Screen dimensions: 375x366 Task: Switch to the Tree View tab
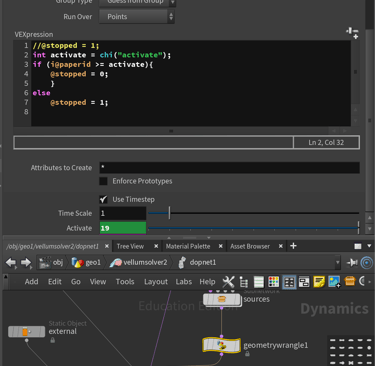point(130,246)
